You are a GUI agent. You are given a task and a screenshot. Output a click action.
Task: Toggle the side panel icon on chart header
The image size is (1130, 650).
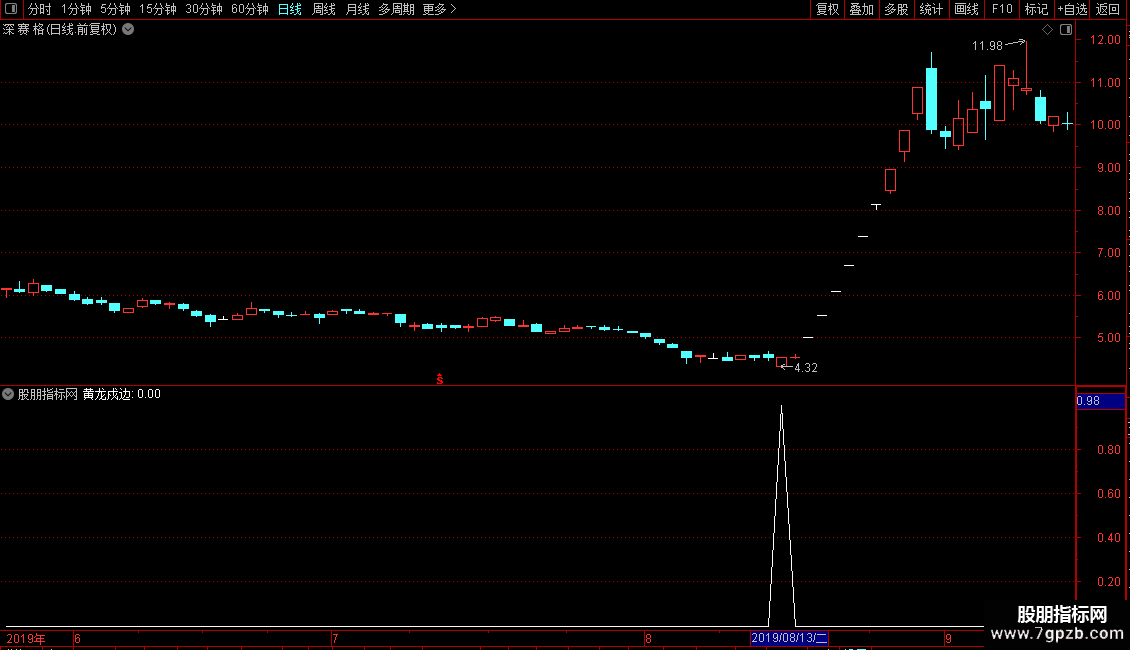coord(1066,30)
